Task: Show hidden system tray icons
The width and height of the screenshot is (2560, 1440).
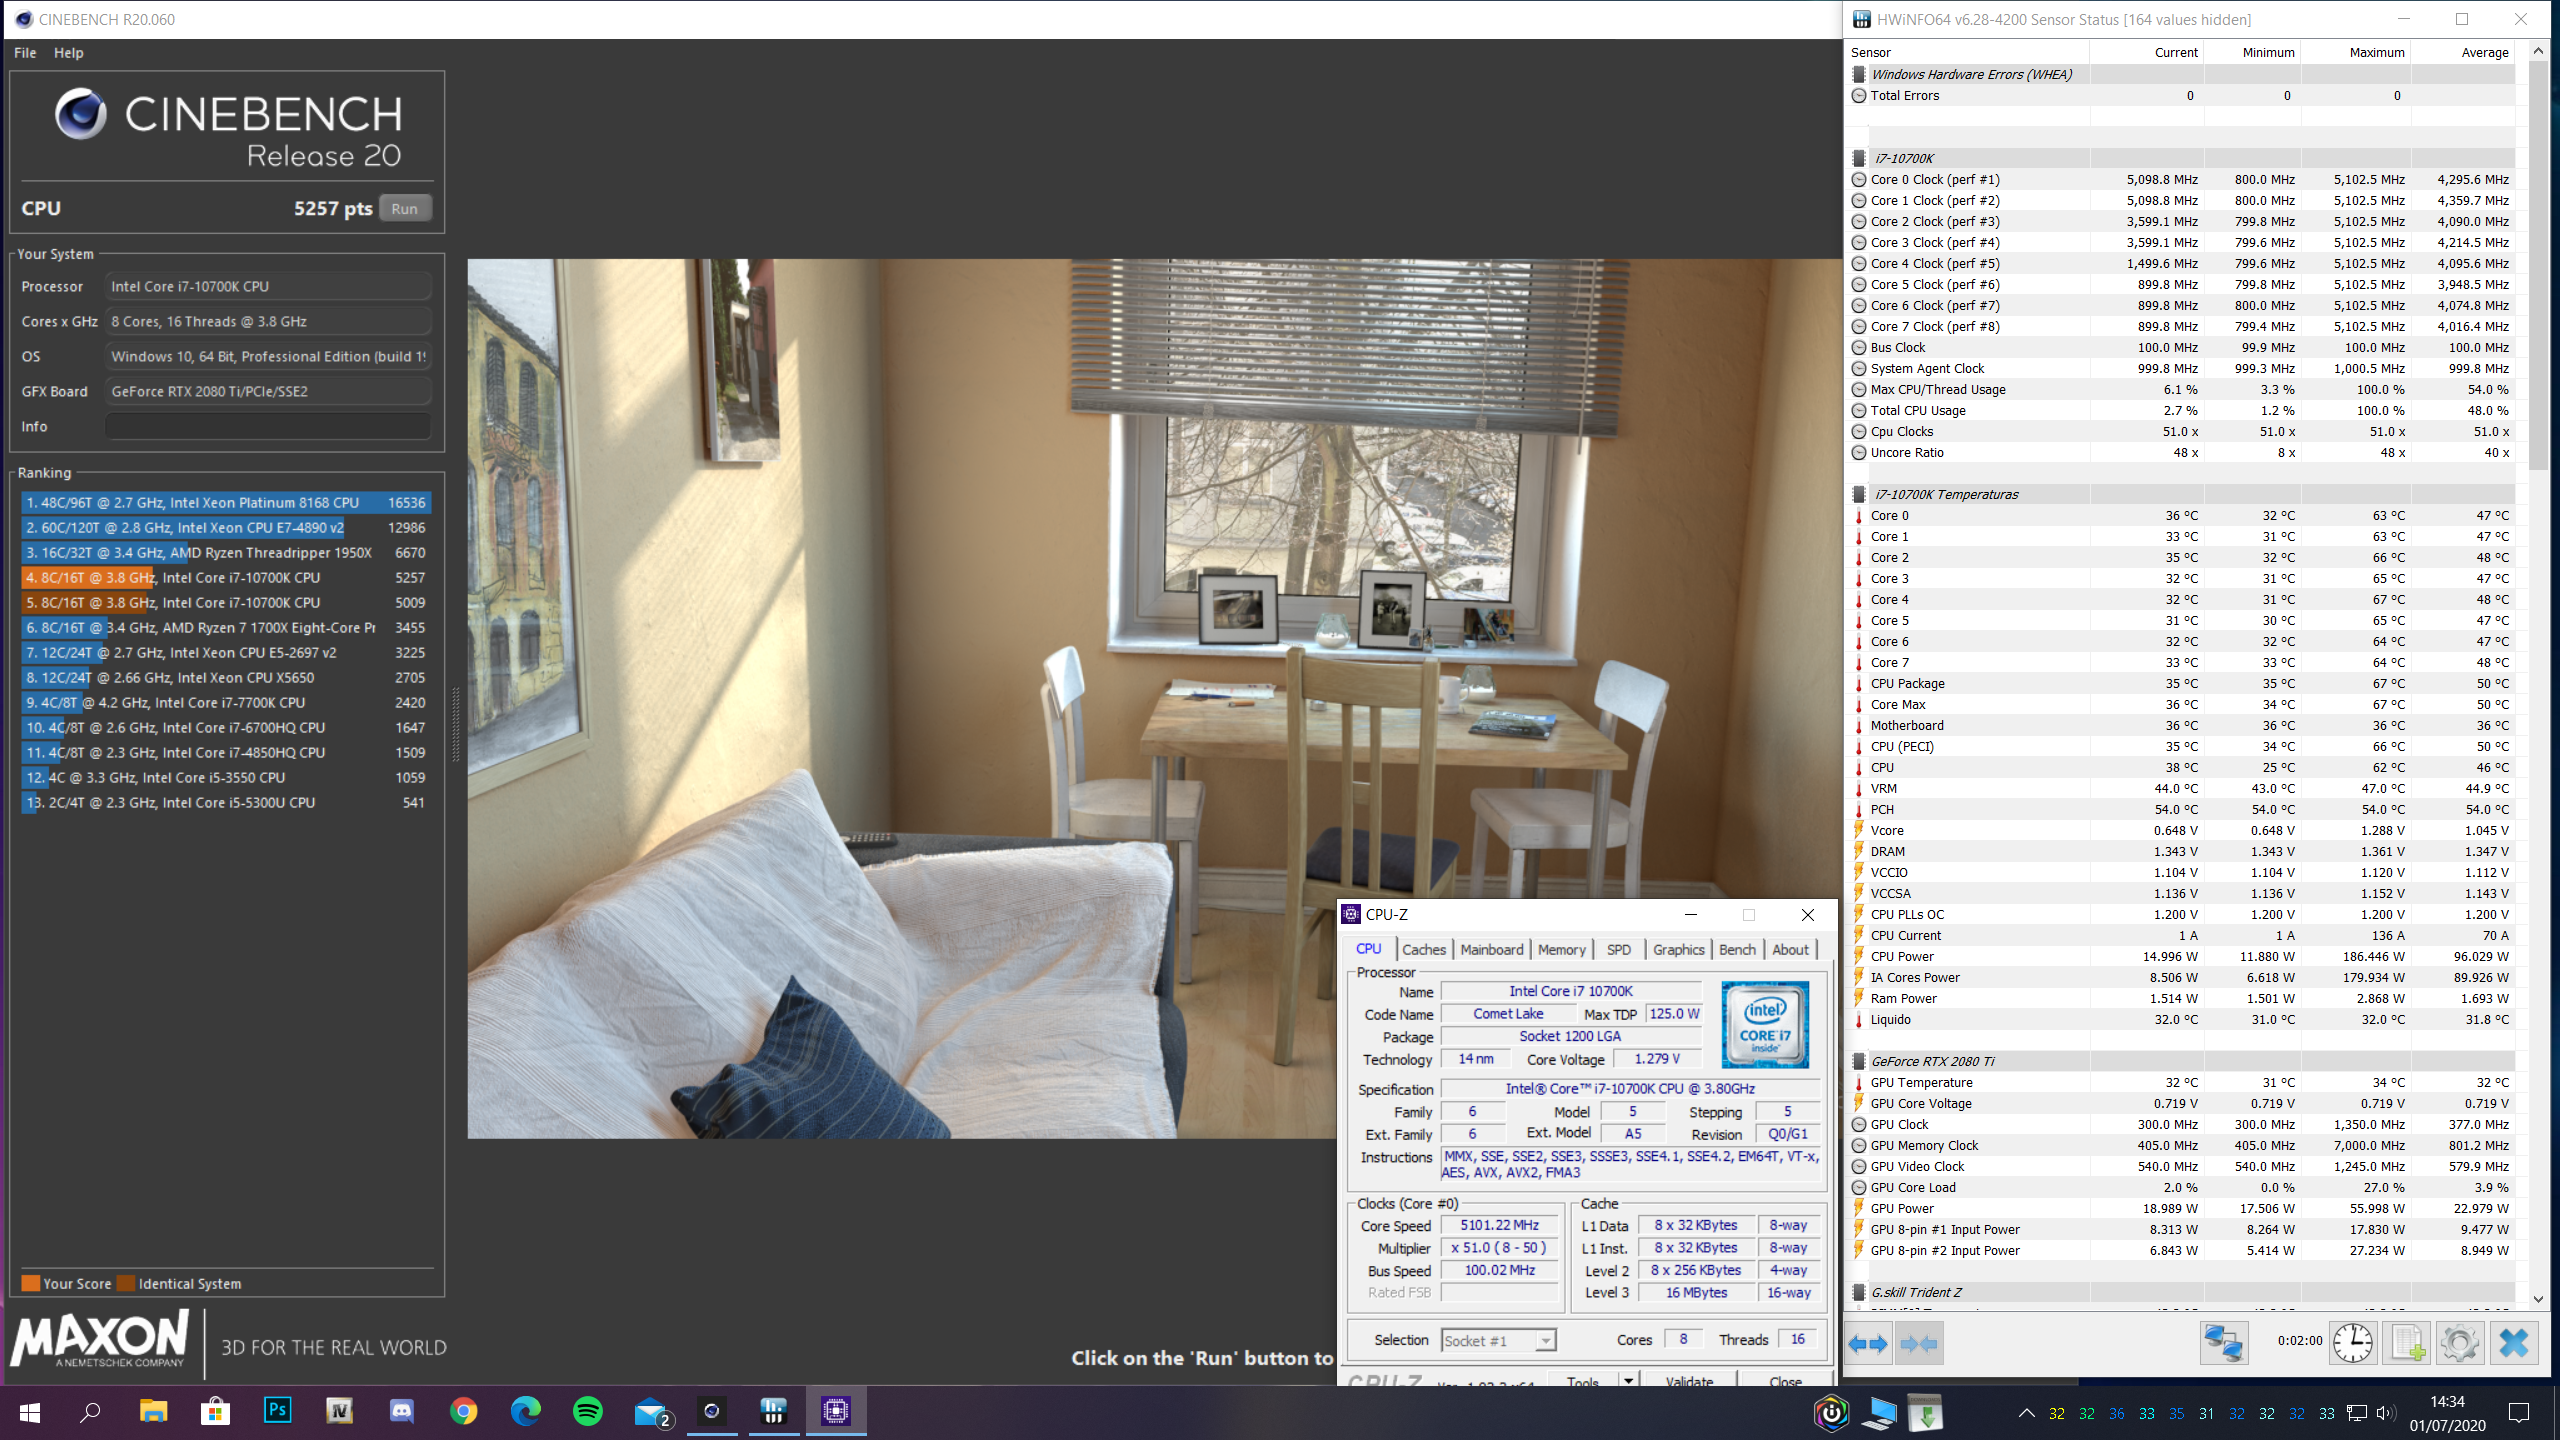Action: pyautogui.click(x=2026, y=1413)
